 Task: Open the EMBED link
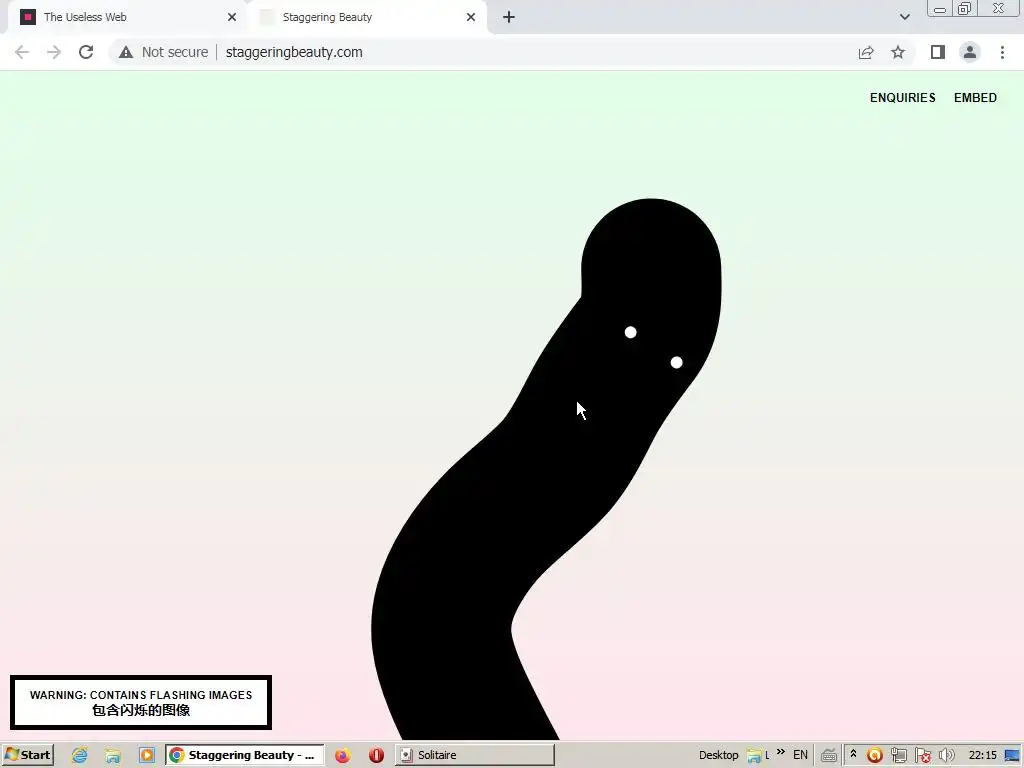coord(975,98)
